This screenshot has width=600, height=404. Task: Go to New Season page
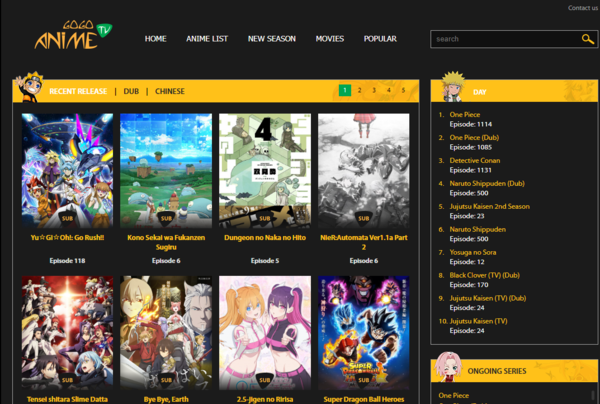272,39
